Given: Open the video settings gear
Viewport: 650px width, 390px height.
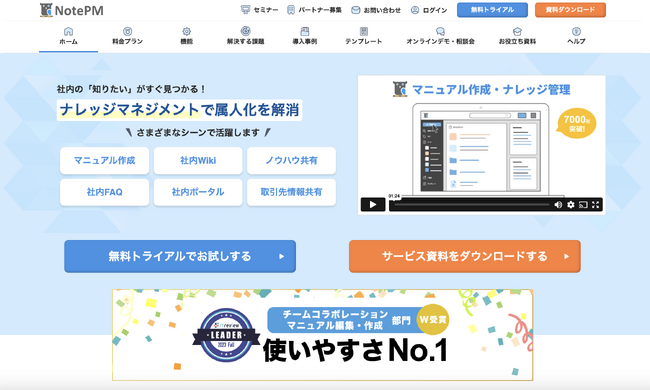Looking at the screenshot, I should (571, 204).
